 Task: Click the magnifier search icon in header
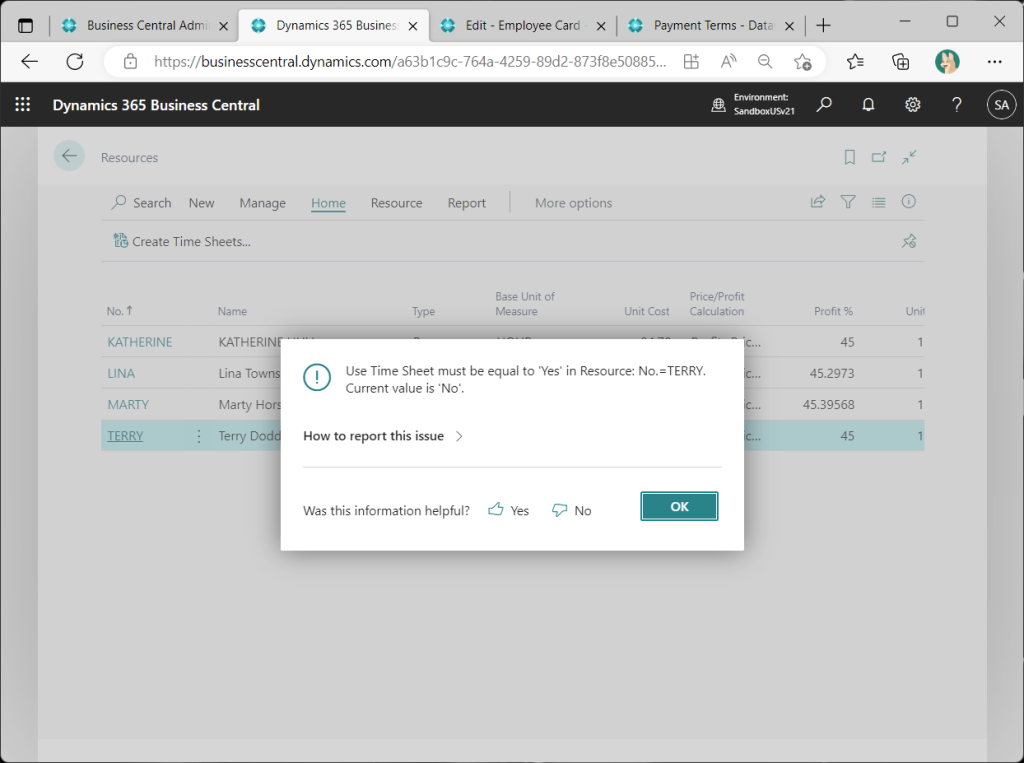[x=824, y=105]
